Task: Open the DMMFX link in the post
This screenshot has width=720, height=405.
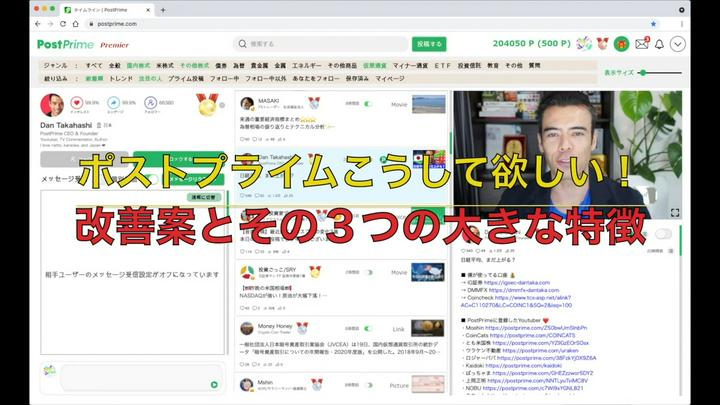Action: tap(524, 290)
